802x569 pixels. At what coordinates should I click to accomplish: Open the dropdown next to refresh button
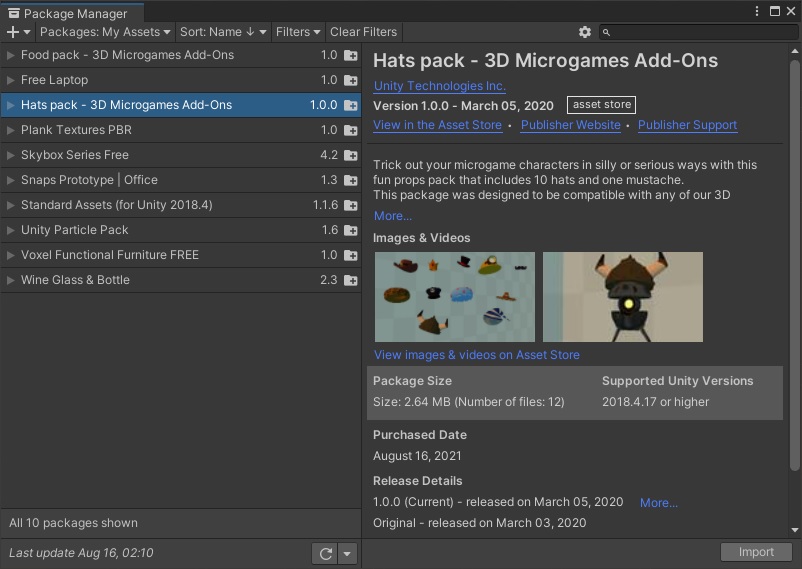click(x=347, y=553)
